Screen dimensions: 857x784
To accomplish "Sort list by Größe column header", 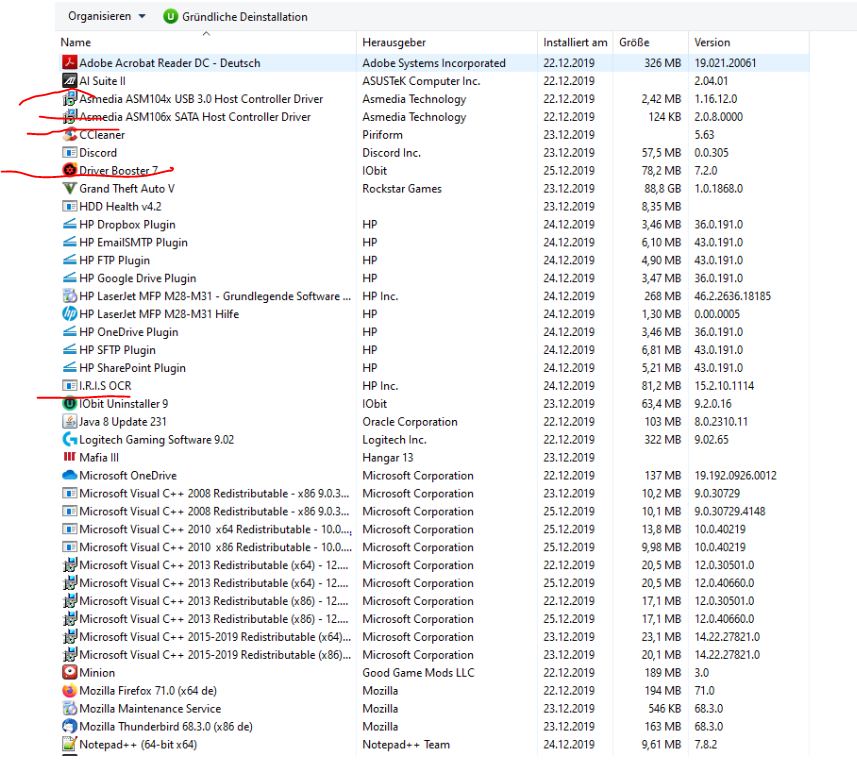I will tap(634, 43).
